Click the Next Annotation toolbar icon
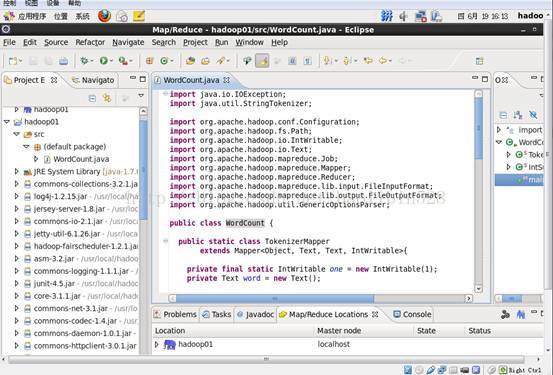553x375 pixels. 327,61
